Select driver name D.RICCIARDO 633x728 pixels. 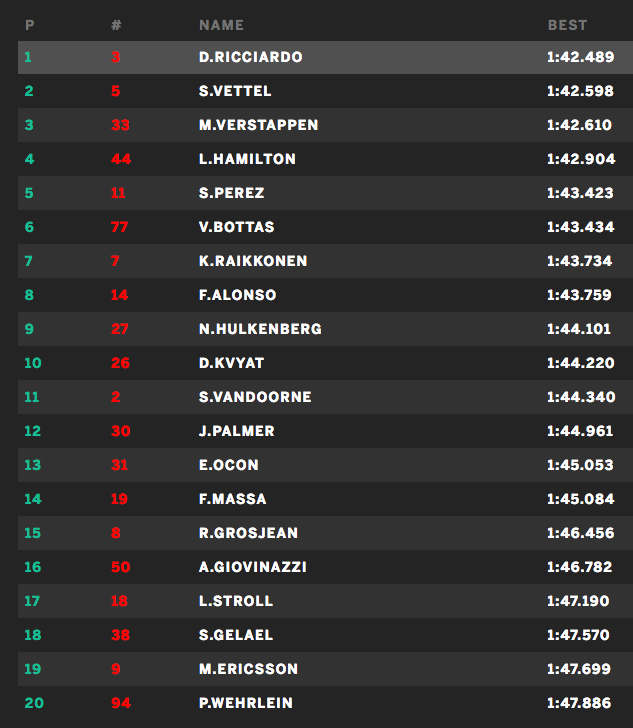[x=250, y=57]
